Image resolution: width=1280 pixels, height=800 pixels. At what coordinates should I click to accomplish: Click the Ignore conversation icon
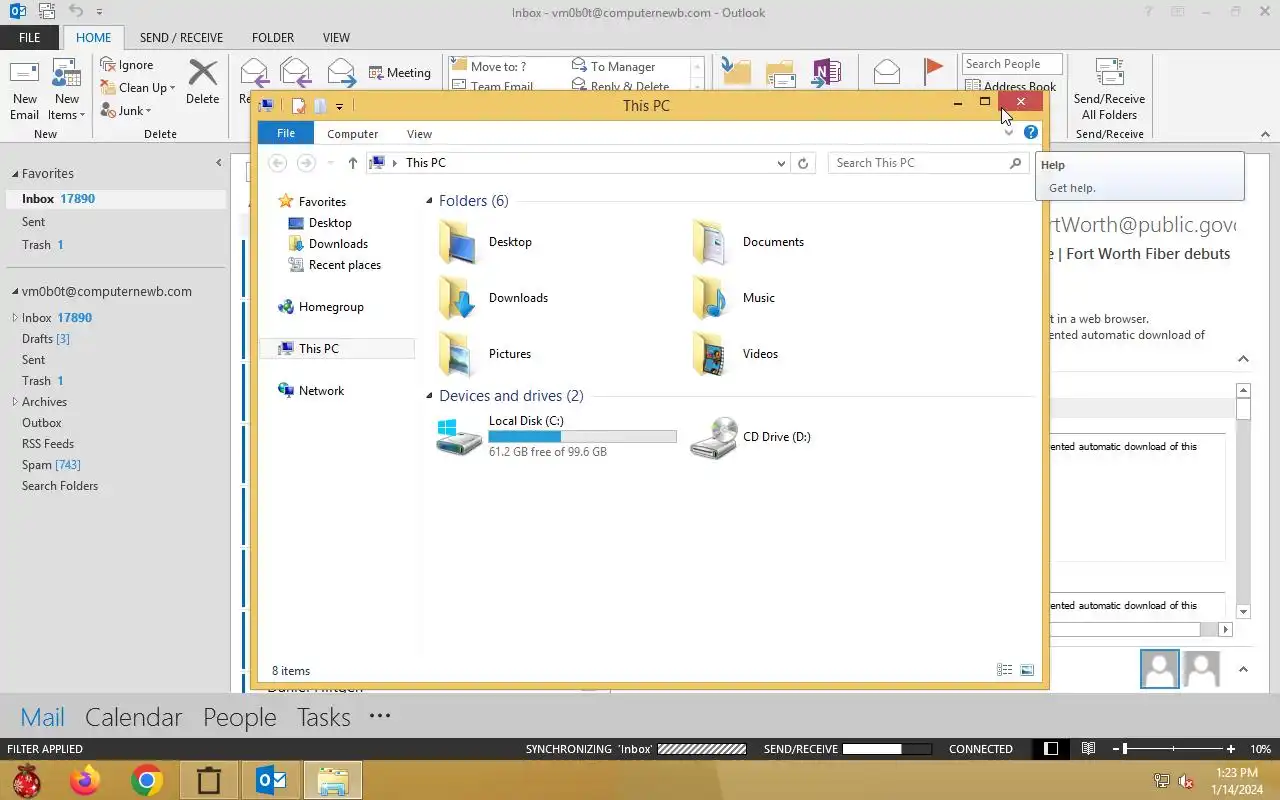click(109, 65)
